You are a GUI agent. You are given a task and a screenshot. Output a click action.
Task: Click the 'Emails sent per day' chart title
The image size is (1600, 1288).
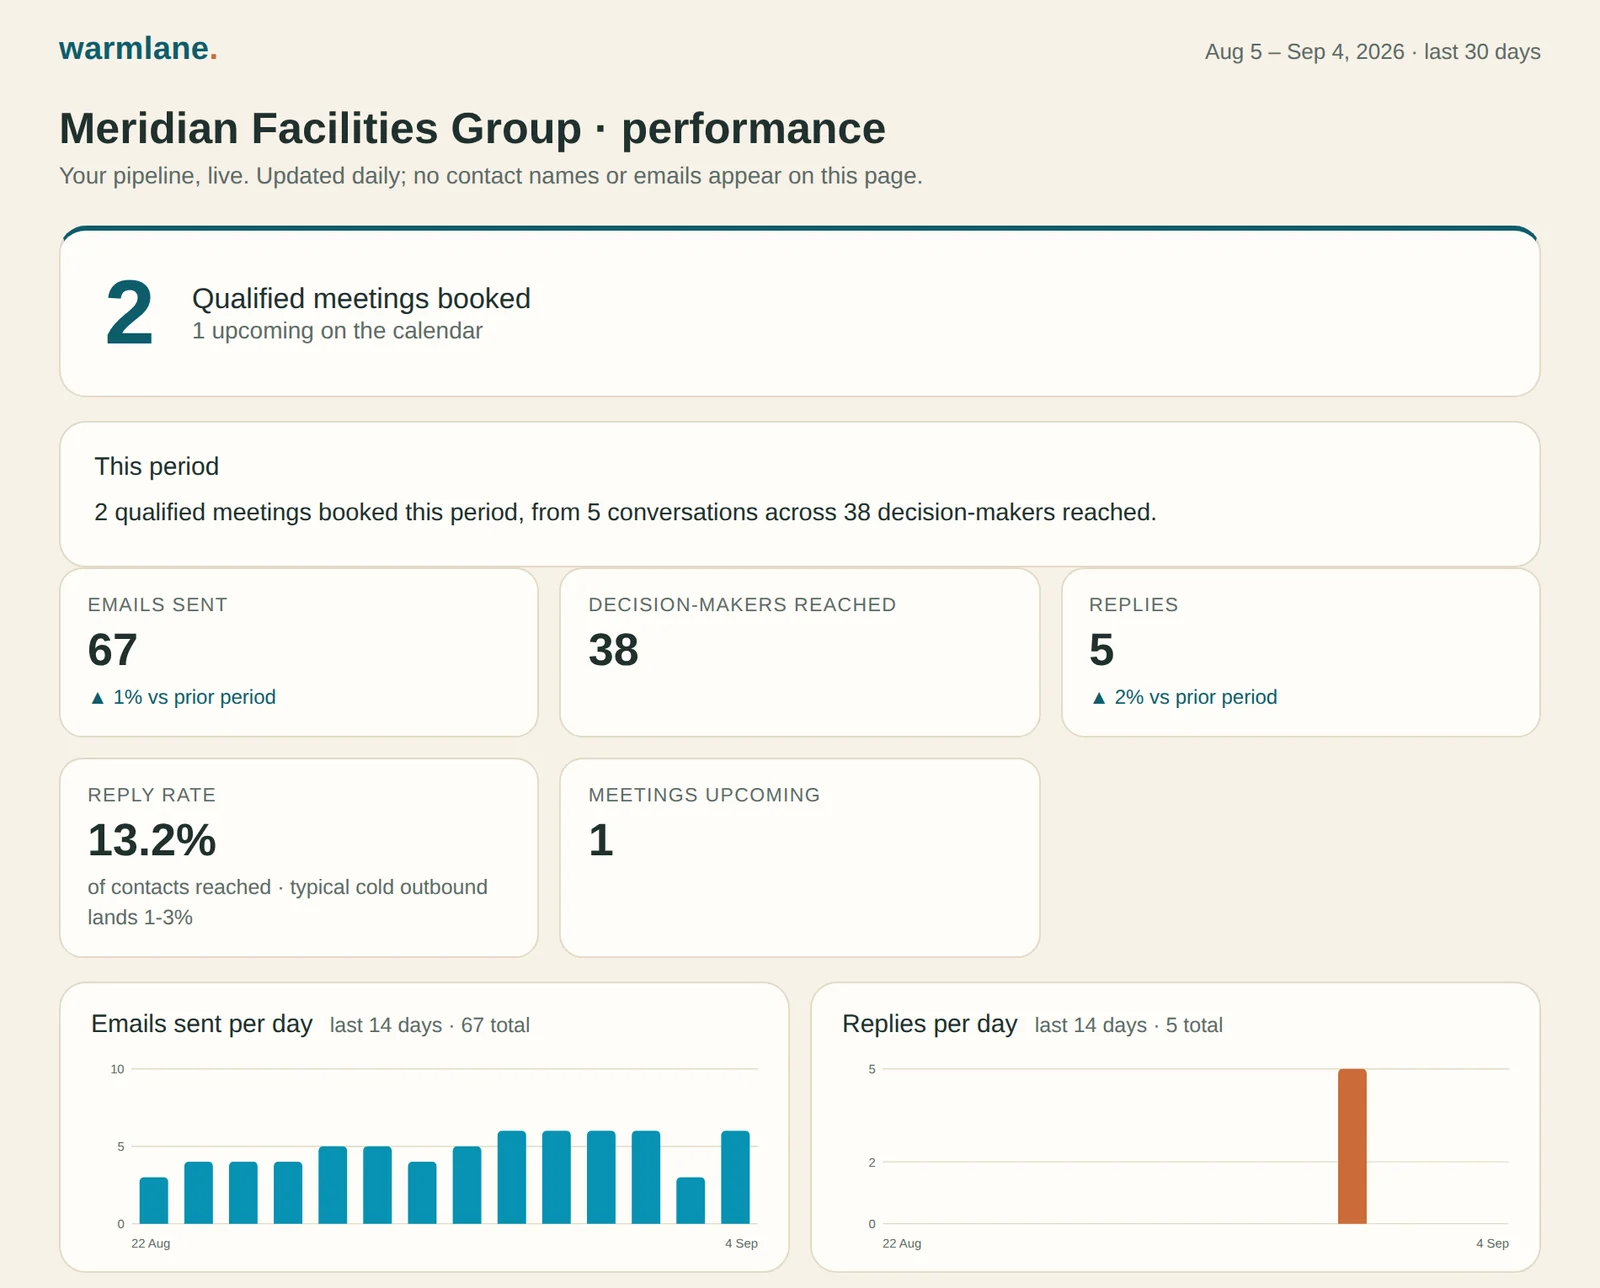[202, 1024]
